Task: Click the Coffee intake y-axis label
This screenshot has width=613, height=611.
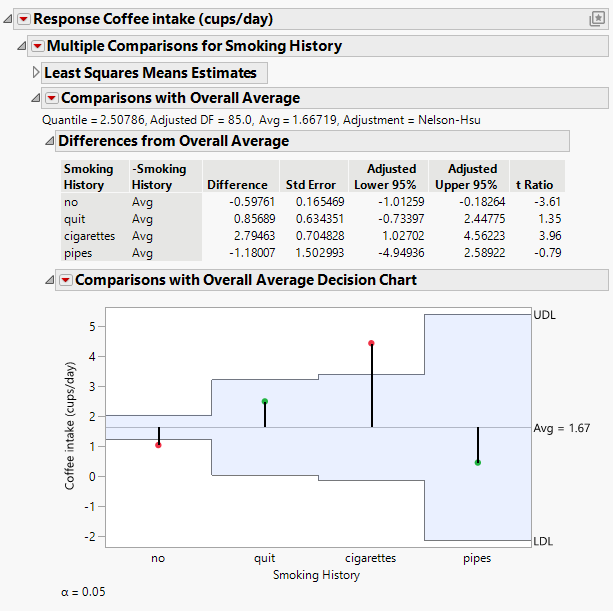Action: click(x=69, y=426)
